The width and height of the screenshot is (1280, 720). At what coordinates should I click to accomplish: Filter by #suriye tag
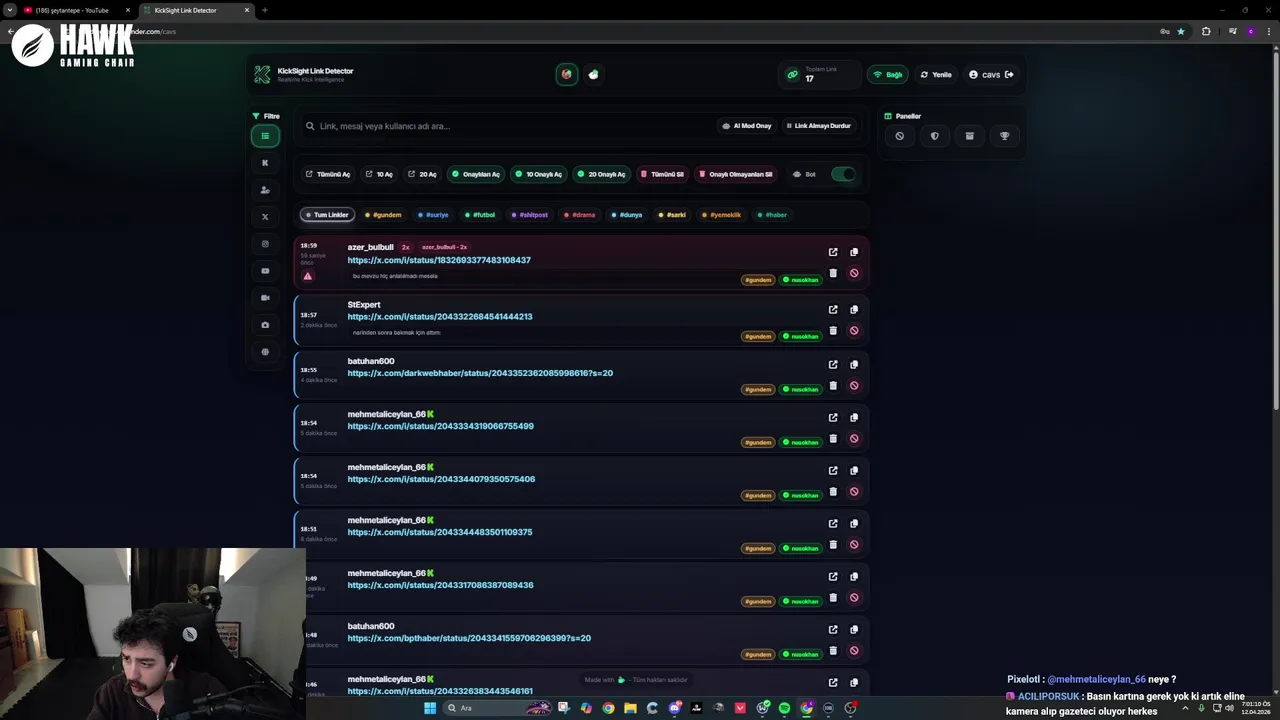pyautogui.click(x=433, y=215)
